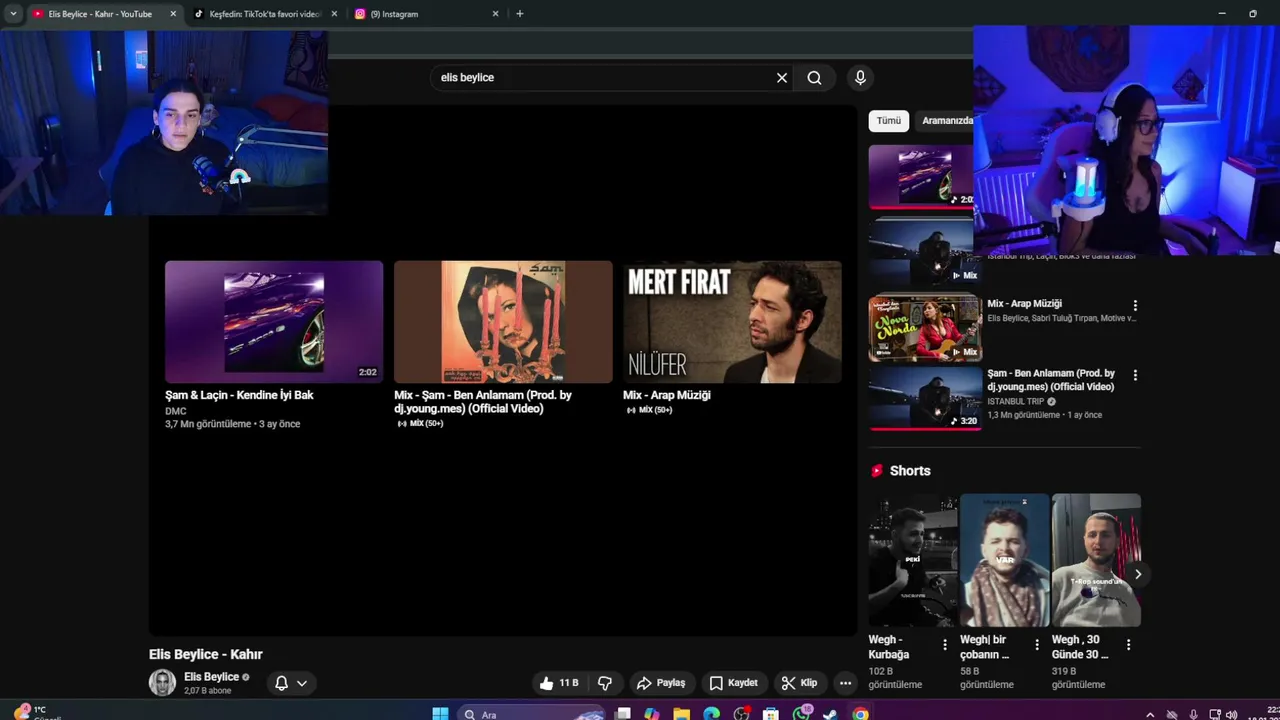Open a new browser tab

[519, 14]
